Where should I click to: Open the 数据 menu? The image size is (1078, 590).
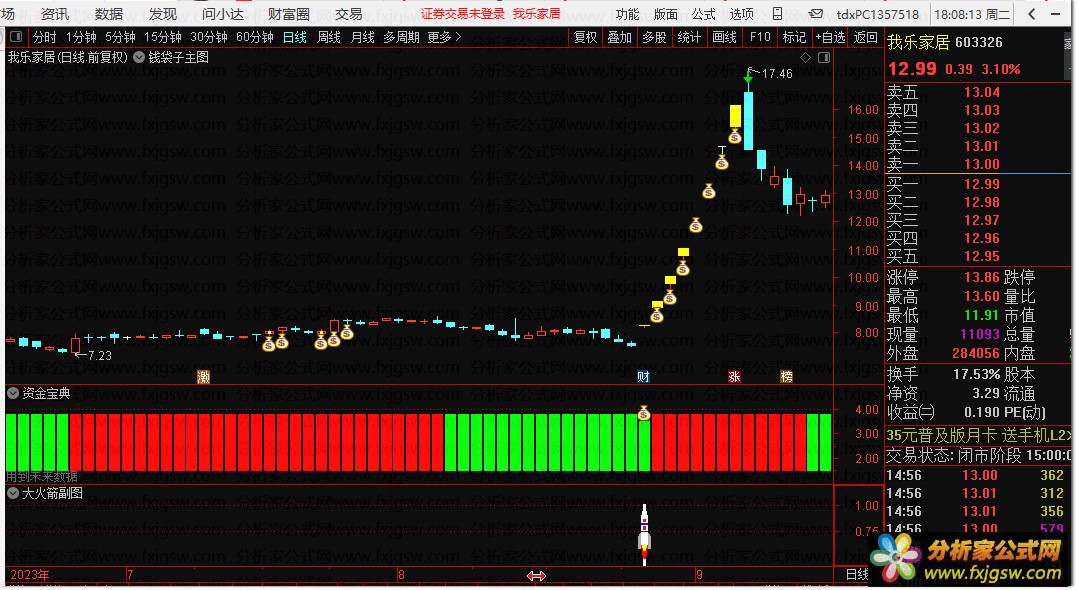[x=109, y=14]
